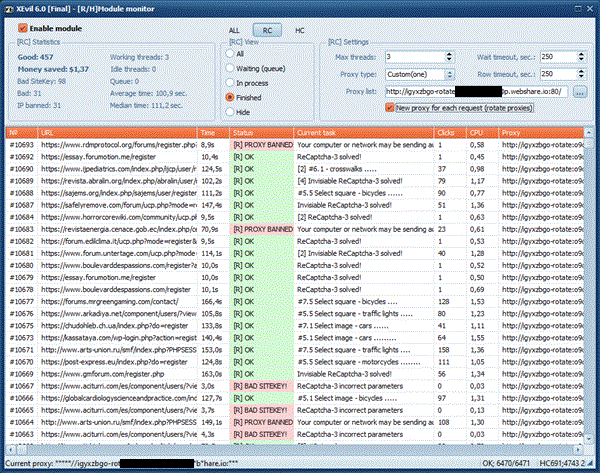Select row #10681 forum.untertage.com

coord(295,253)
